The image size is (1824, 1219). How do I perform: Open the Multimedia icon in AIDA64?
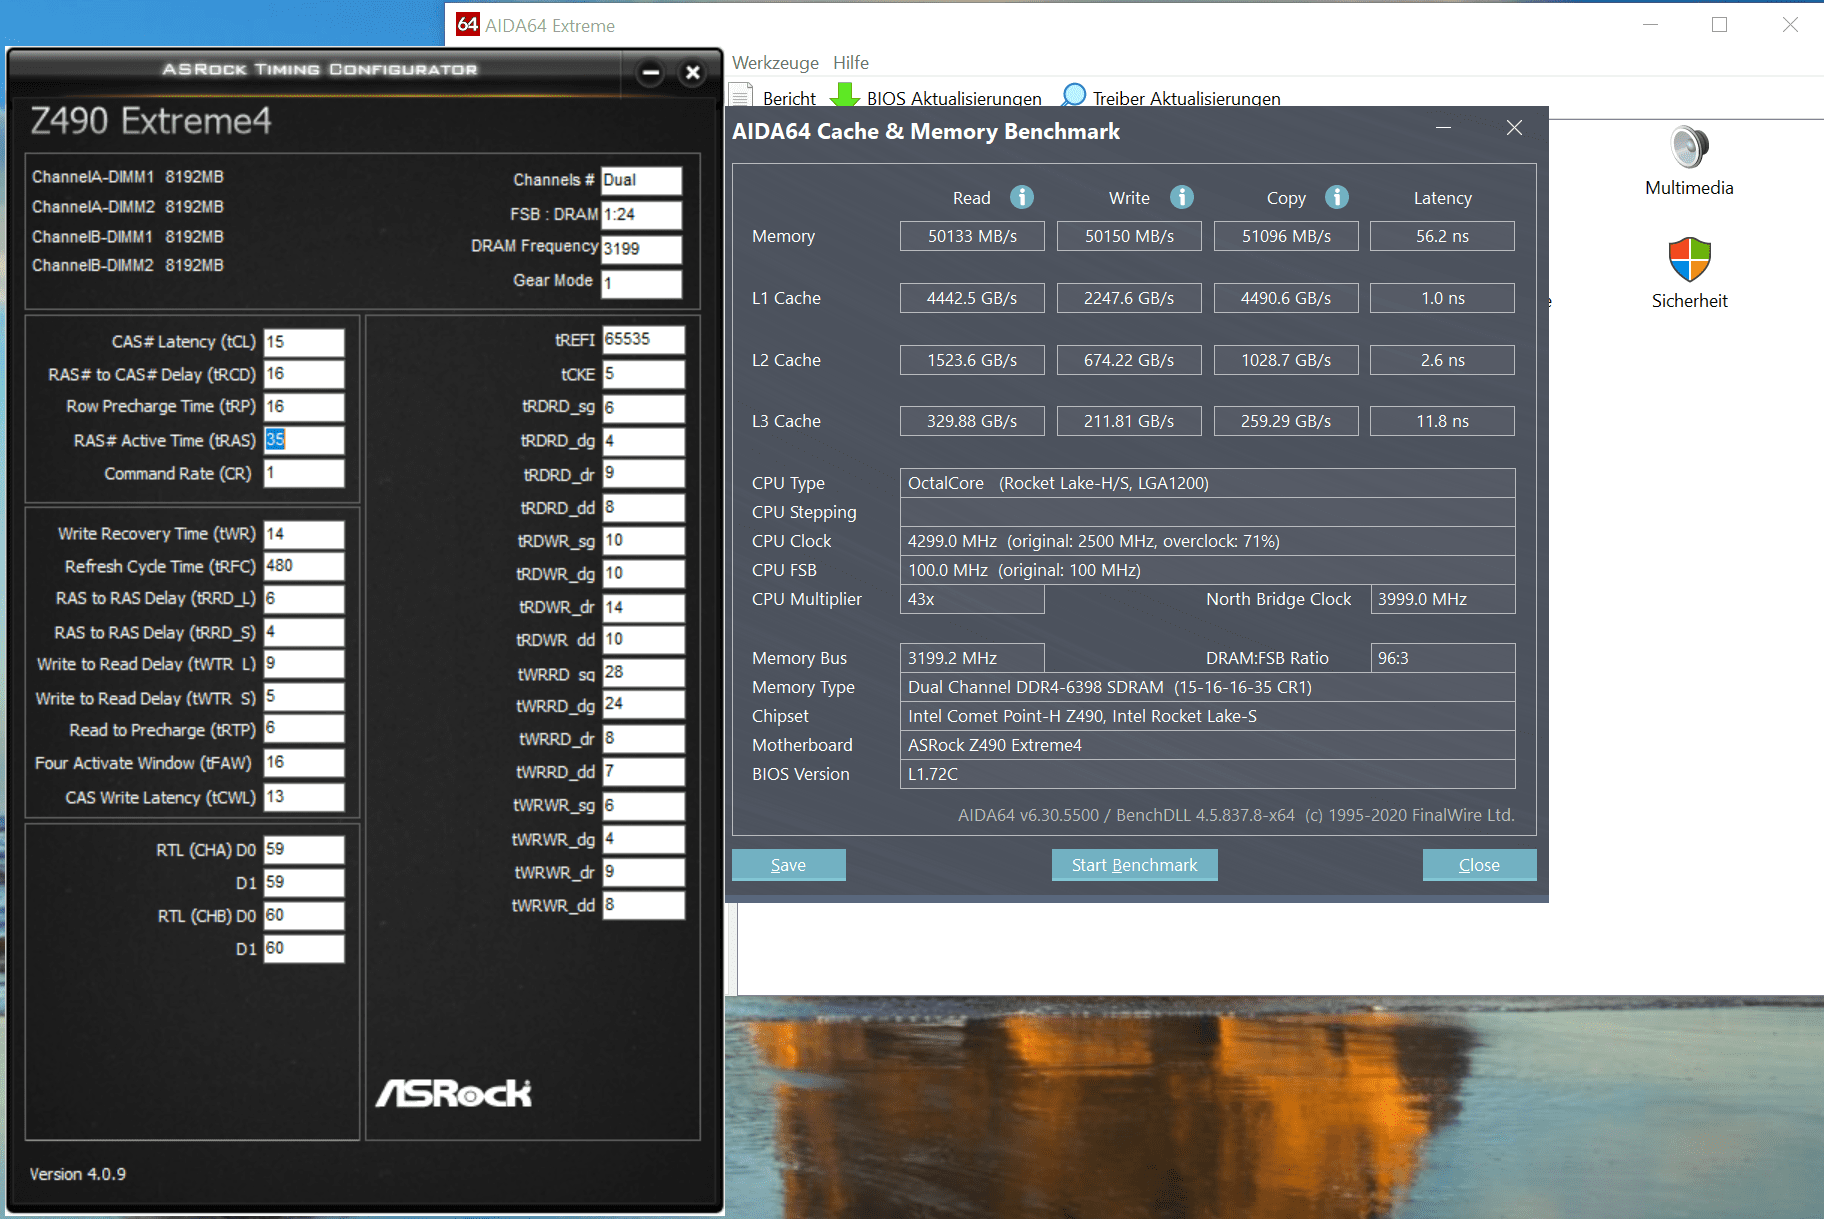pos(1689,147)
